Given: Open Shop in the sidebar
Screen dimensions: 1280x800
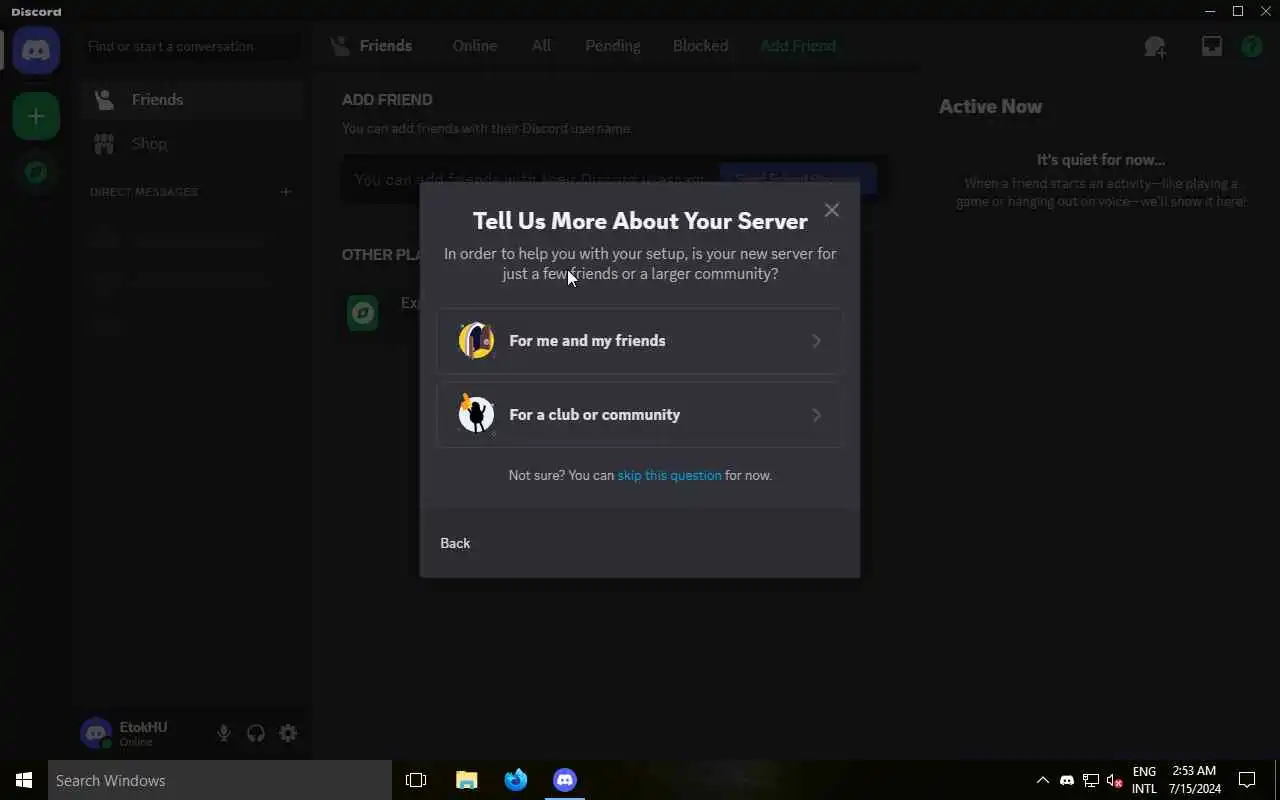Looking at the screenshot, I should pyautogui.click(x=192, y=144).
